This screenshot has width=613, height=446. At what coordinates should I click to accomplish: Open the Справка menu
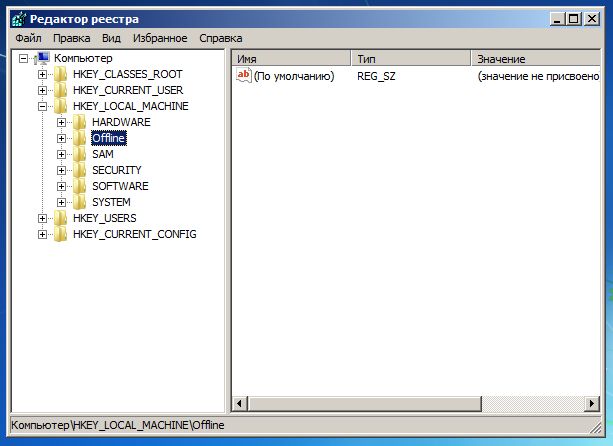(x=220, y=38)
